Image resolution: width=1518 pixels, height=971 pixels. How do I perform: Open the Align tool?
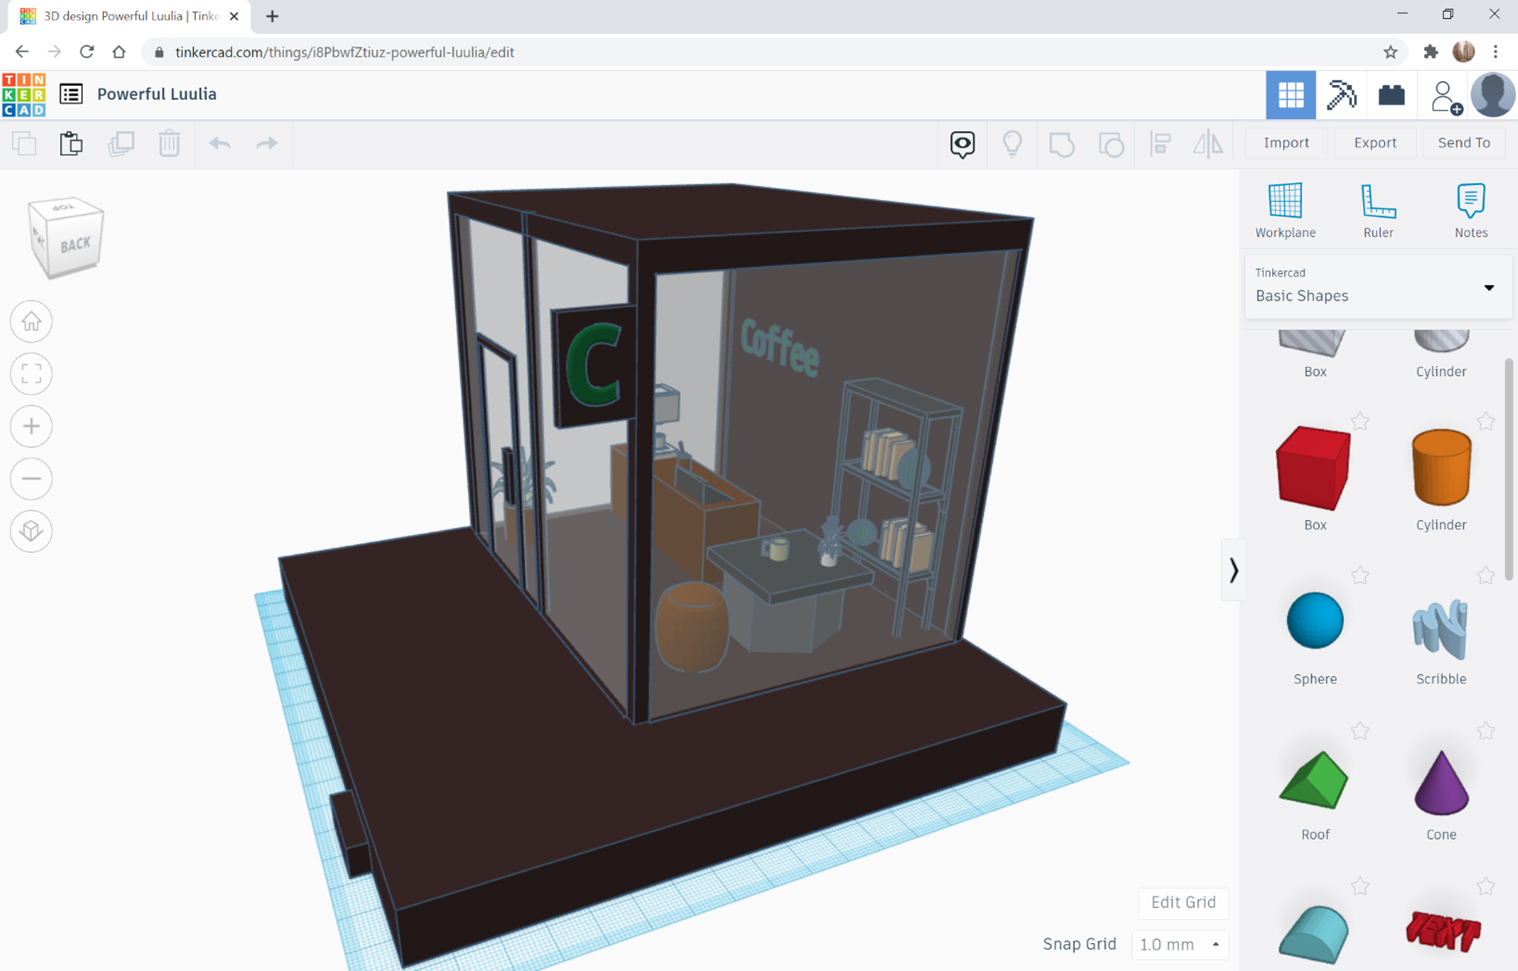[1160, 144]
